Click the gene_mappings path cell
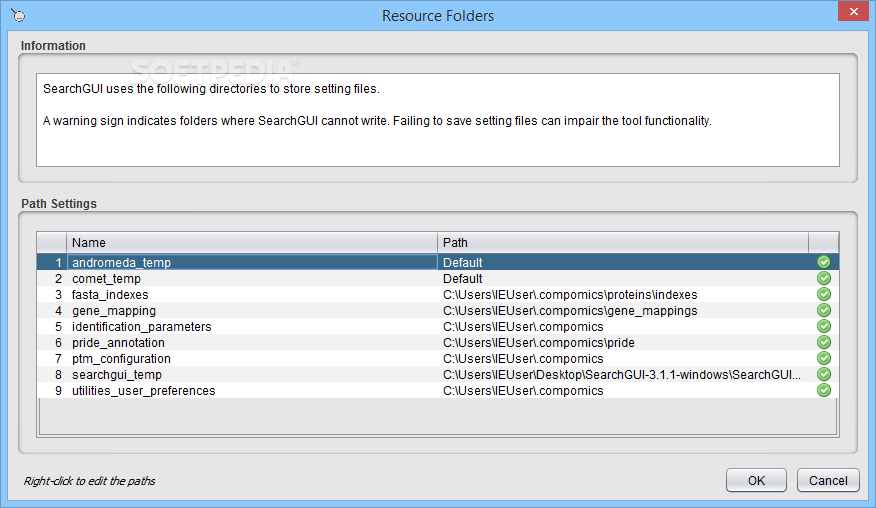Screen dimensions: 876x508 point(623,310)
